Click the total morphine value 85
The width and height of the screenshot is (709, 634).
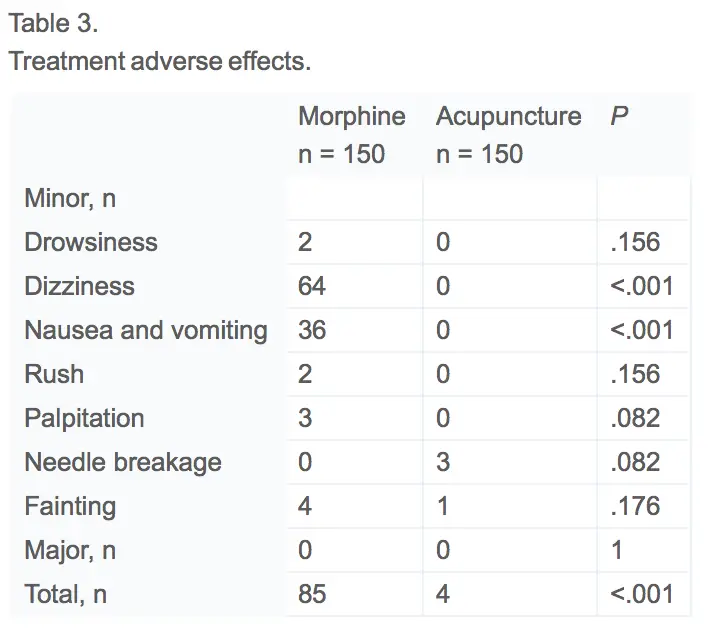coord(312,594)
